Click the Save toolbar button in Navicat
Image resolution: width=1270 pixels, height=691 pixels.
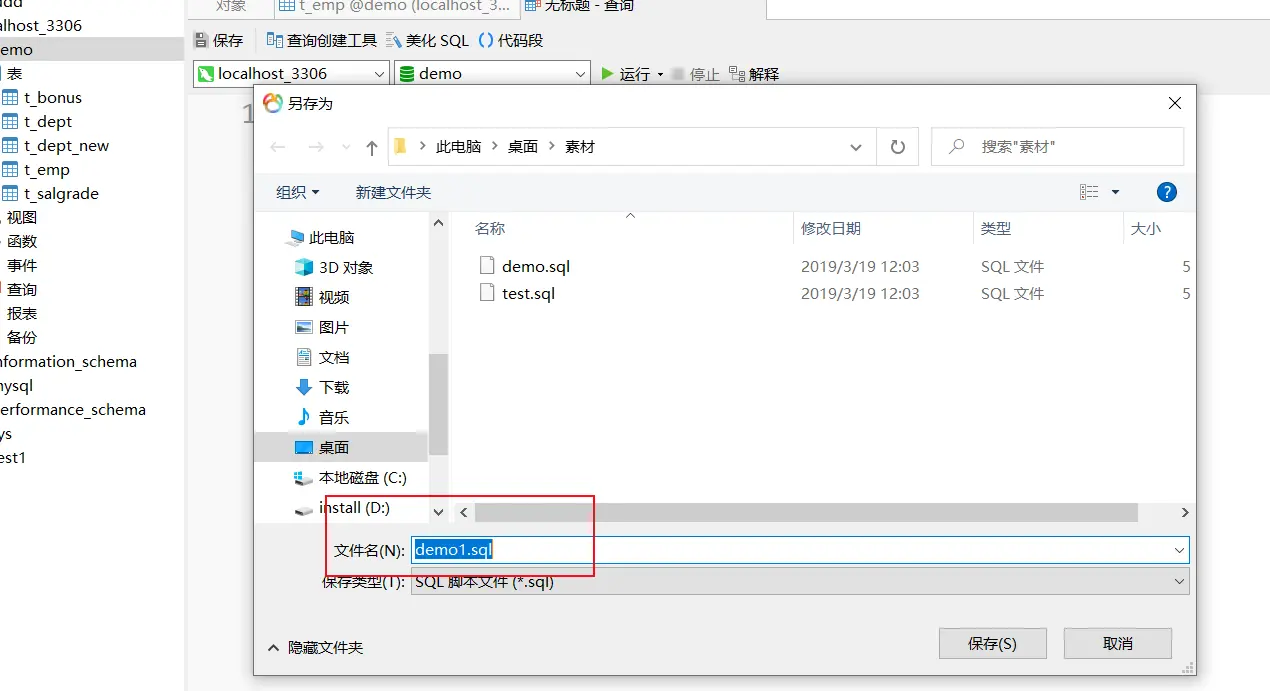click(219, 40)
